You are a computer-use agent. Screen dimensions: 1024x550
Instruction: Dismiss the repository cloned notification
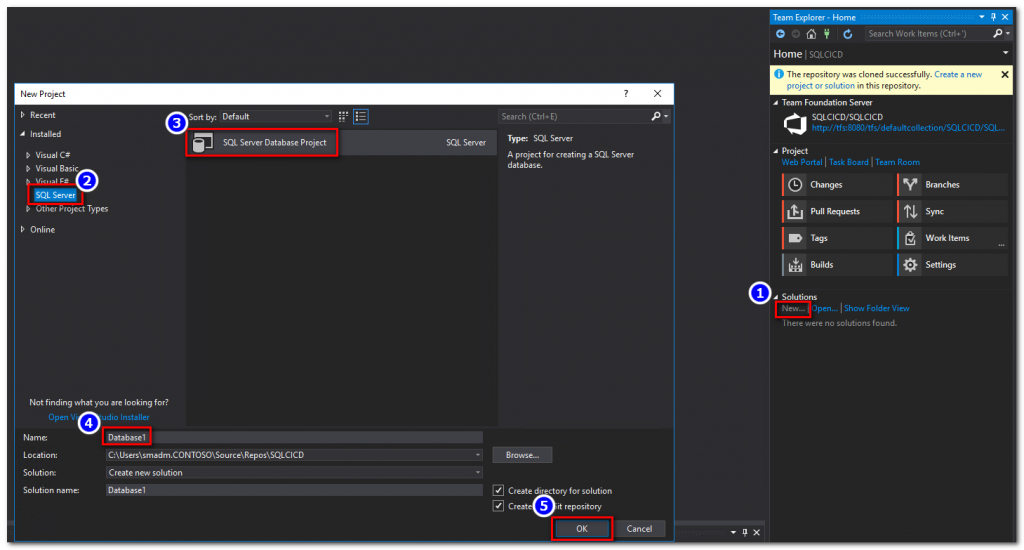pos(1004,74)
